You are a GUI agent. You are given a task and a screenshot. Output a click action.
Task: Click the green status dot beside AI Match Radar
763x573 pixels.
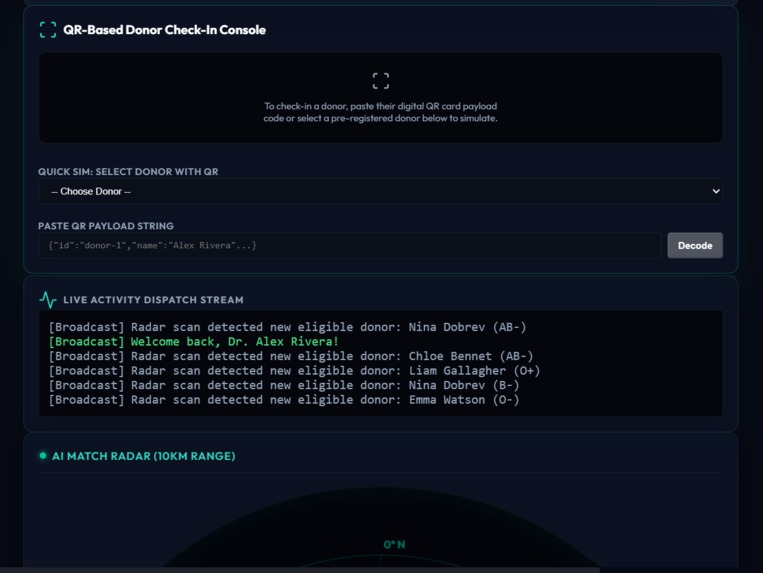pyautogui.click(x=43, y=456)
